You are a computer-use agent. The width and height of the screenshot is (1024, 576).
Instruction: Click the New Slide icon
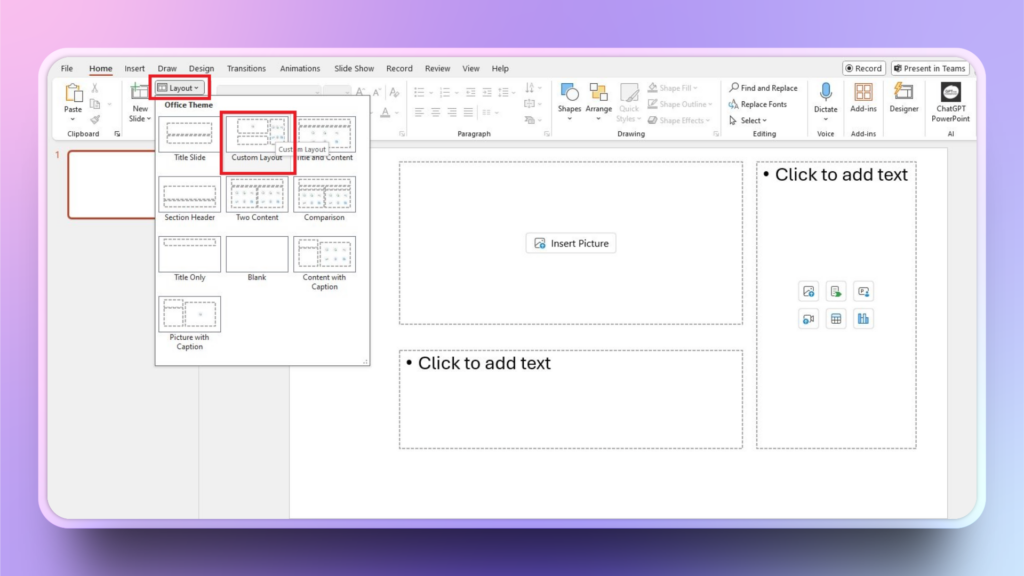point(139,92)
